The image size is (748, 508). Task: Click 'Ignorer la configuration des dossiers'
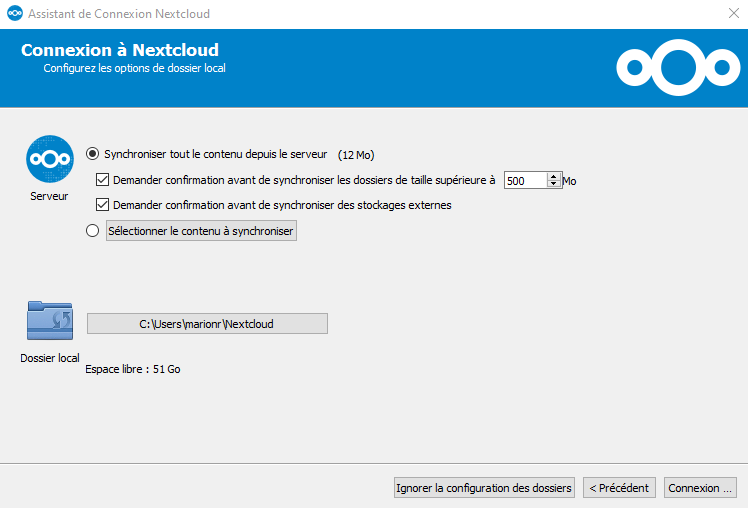484,488
